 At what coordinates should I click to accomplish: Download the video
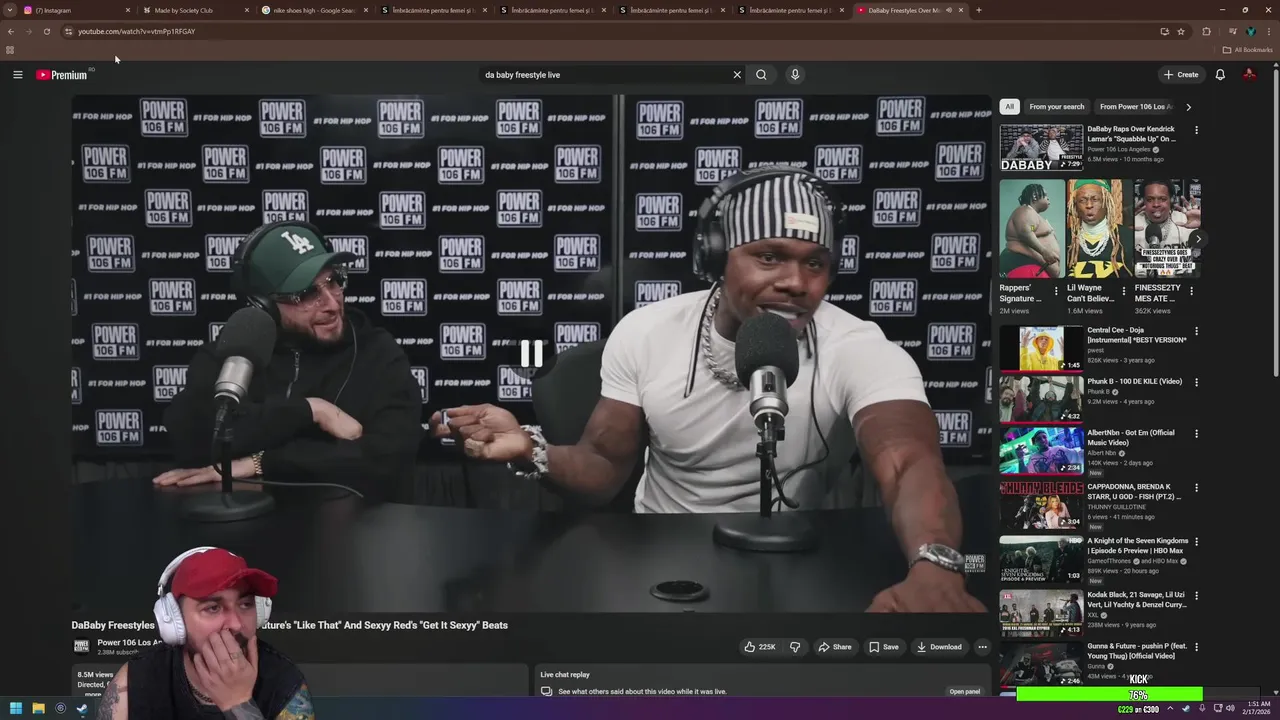(939, 647)
